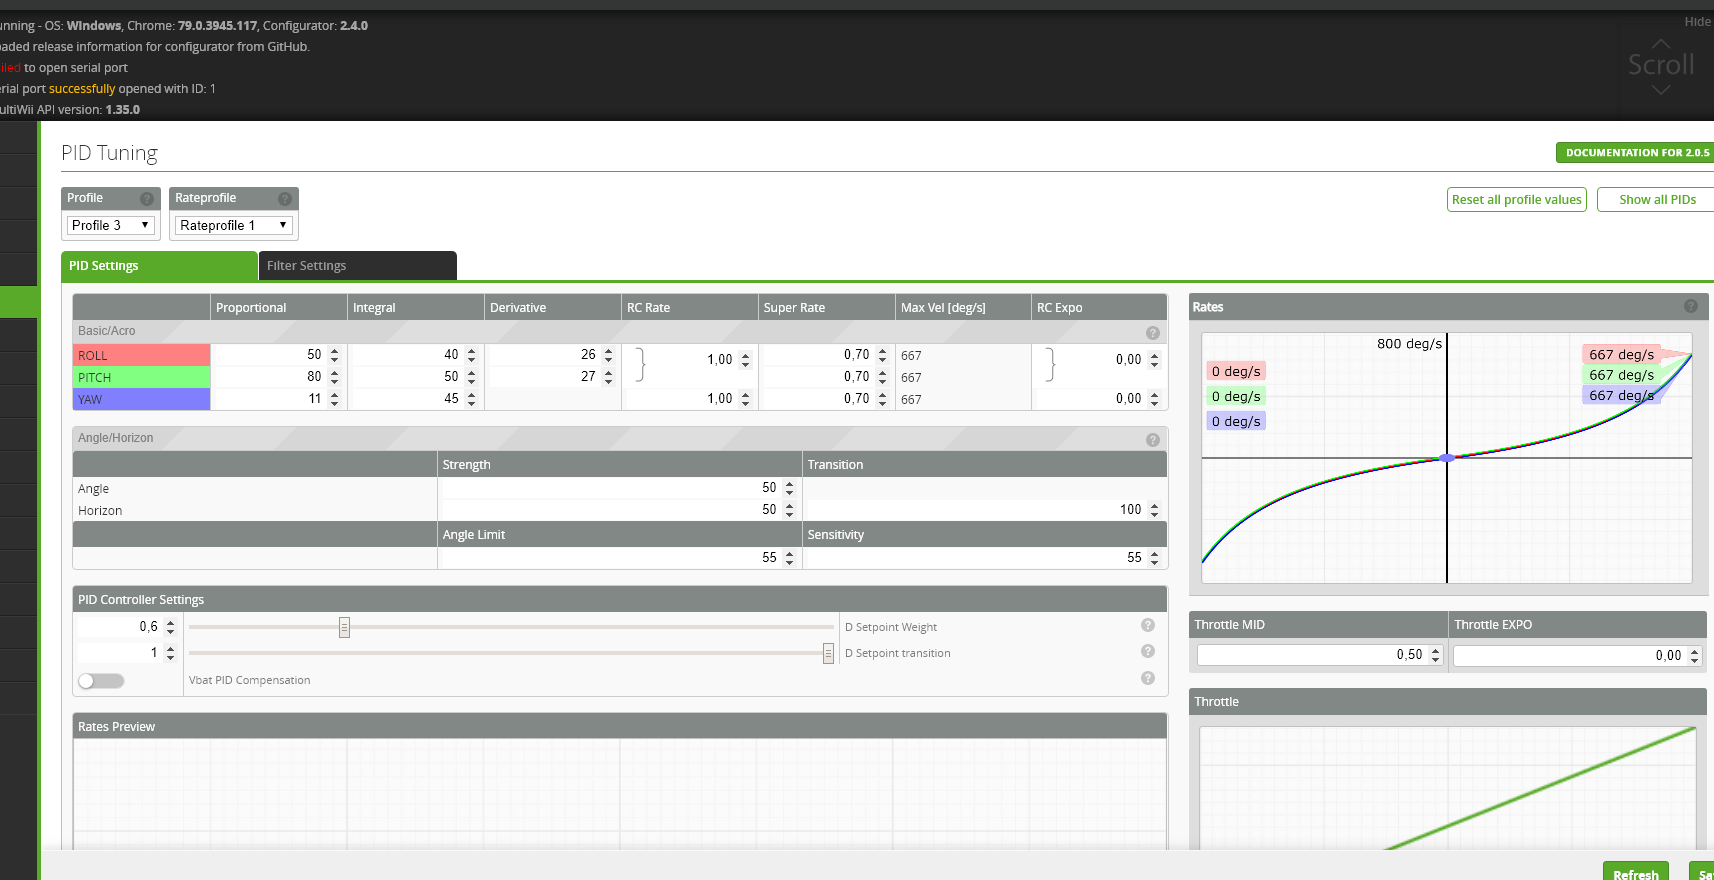Hide the log panel
Image resolution: width=1714 pixels, height=880 pixels.
1697,21
